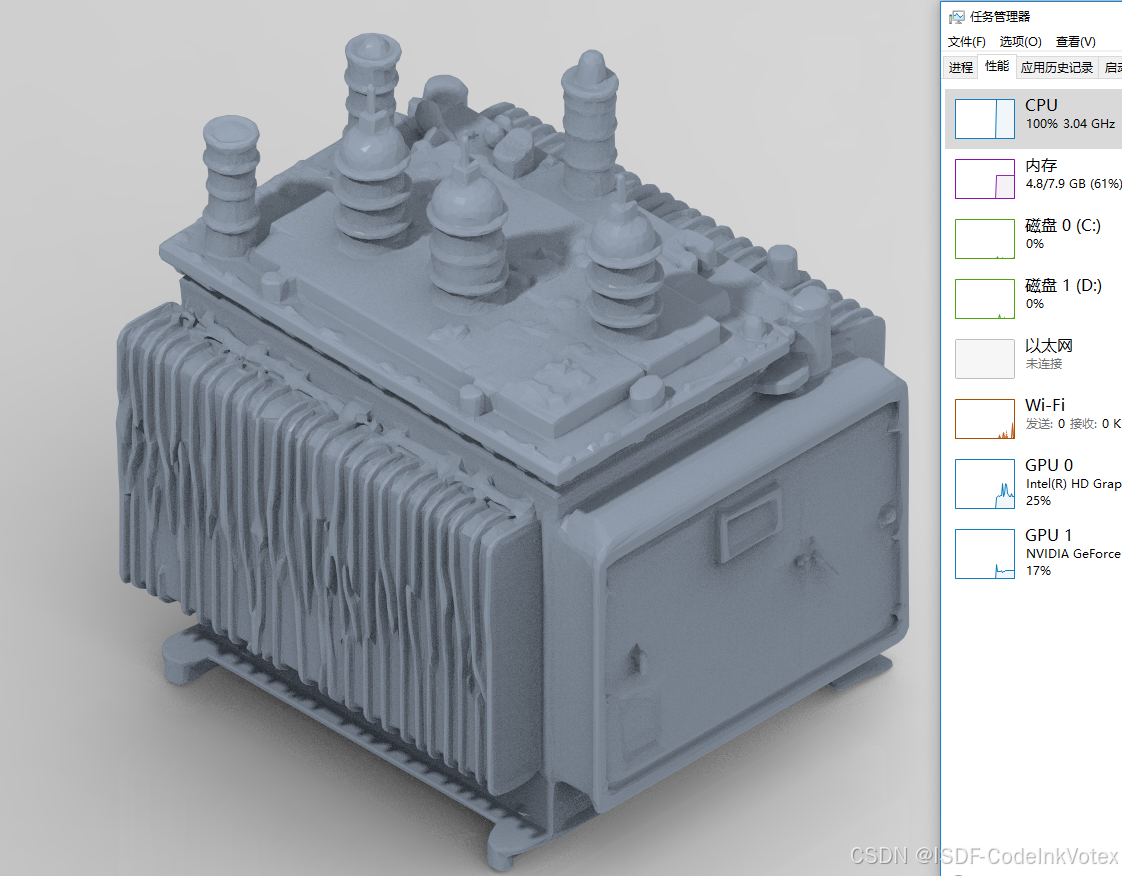Click the 'GPU 0' label
Screen dimensions: 1122x876
(x=1049, y=465)
